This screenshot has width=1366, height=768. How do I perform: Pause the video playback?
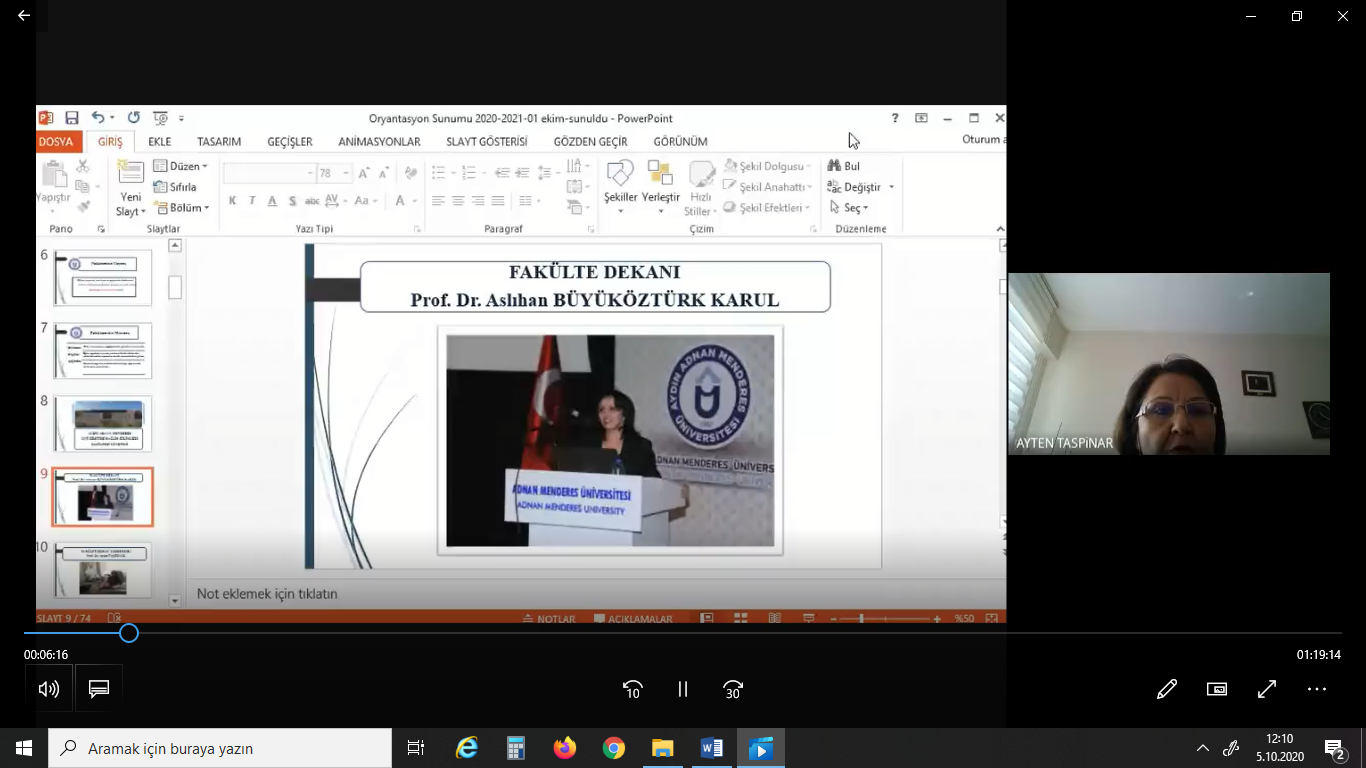click(683, 689)
